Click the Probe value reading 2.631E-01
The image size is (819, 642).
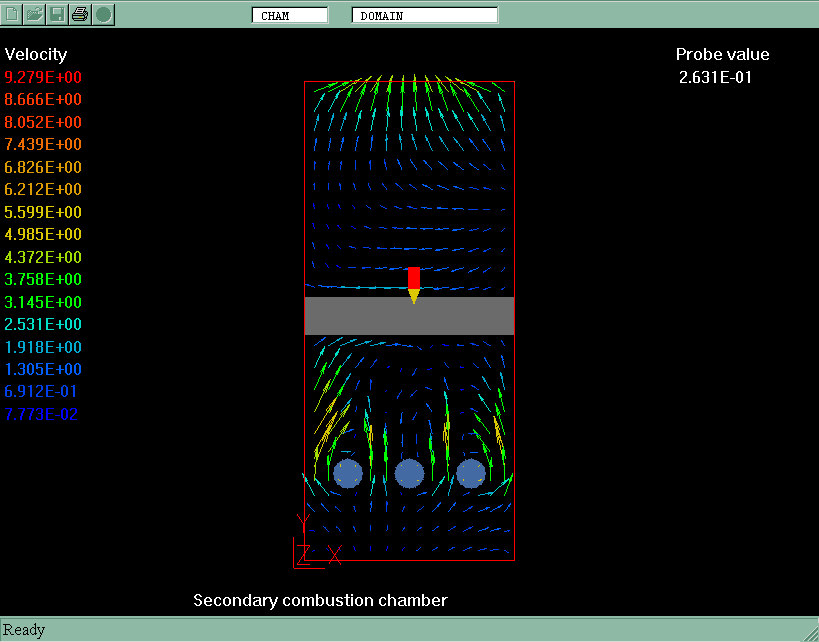point(715,77)
